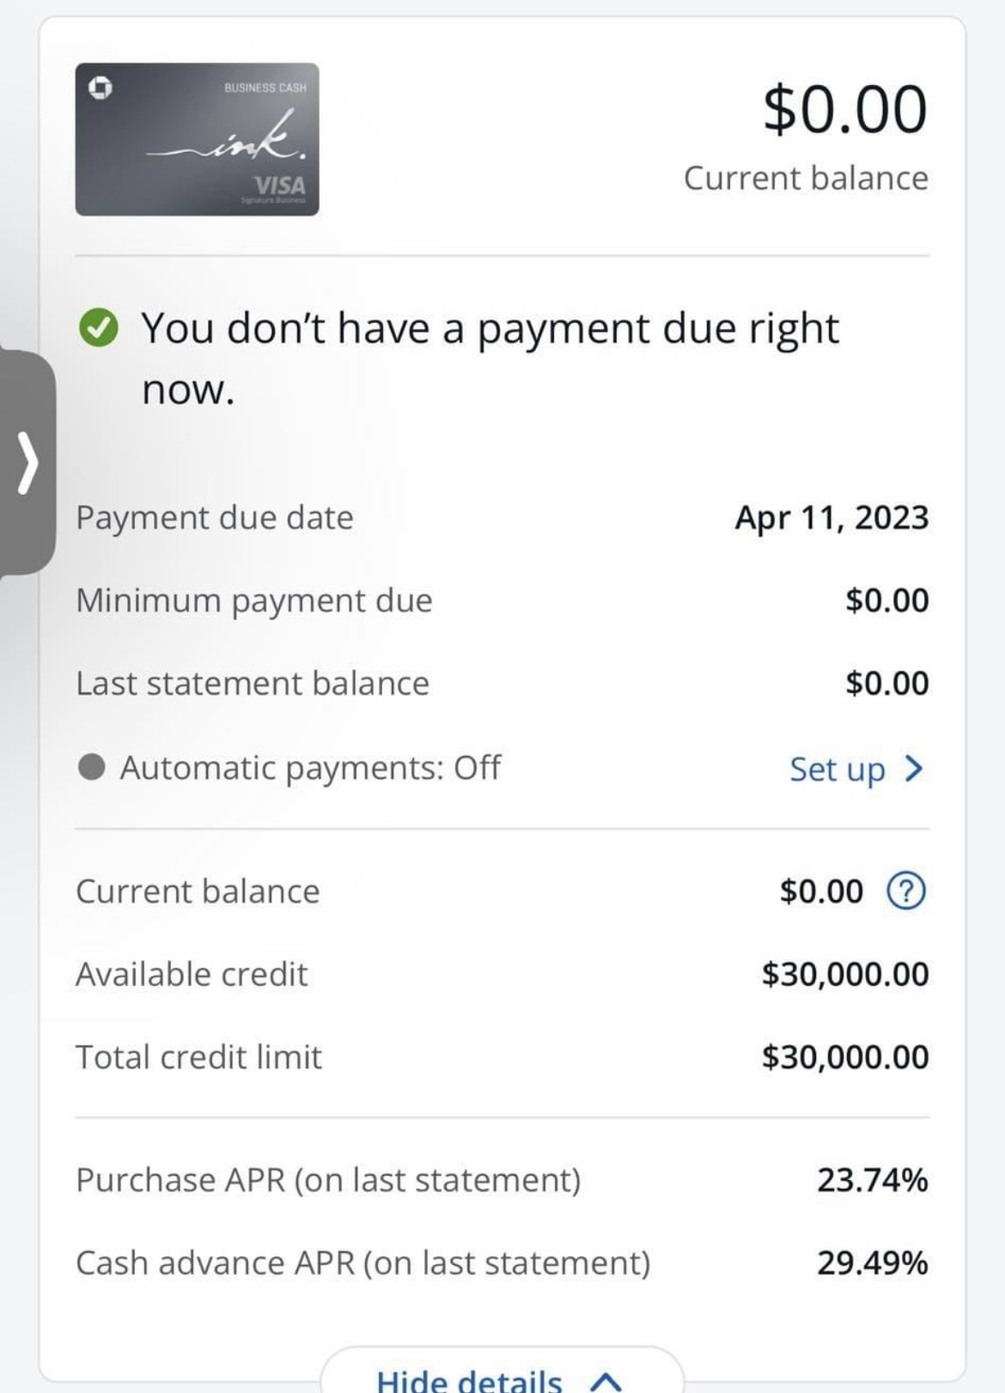Click the Available credit $30,000.00 amount
This screenshot has height=1393, width=1005.
coord(845,974)
